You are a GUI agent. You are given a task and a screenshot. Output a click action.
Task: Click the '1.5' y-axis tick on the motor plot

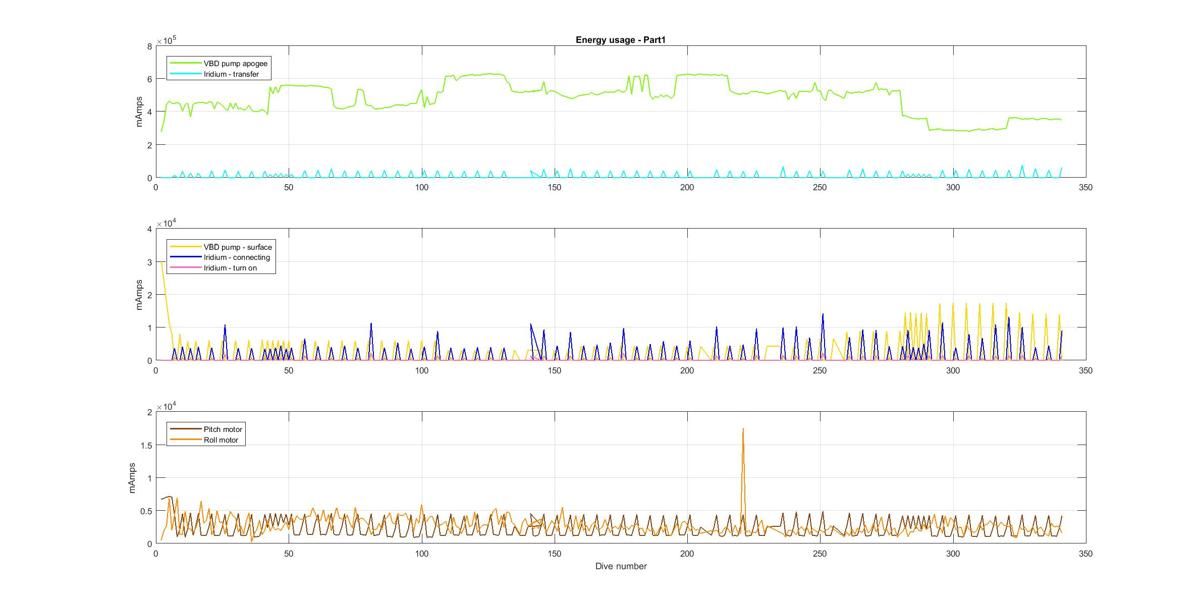click(x=146, y=445)
